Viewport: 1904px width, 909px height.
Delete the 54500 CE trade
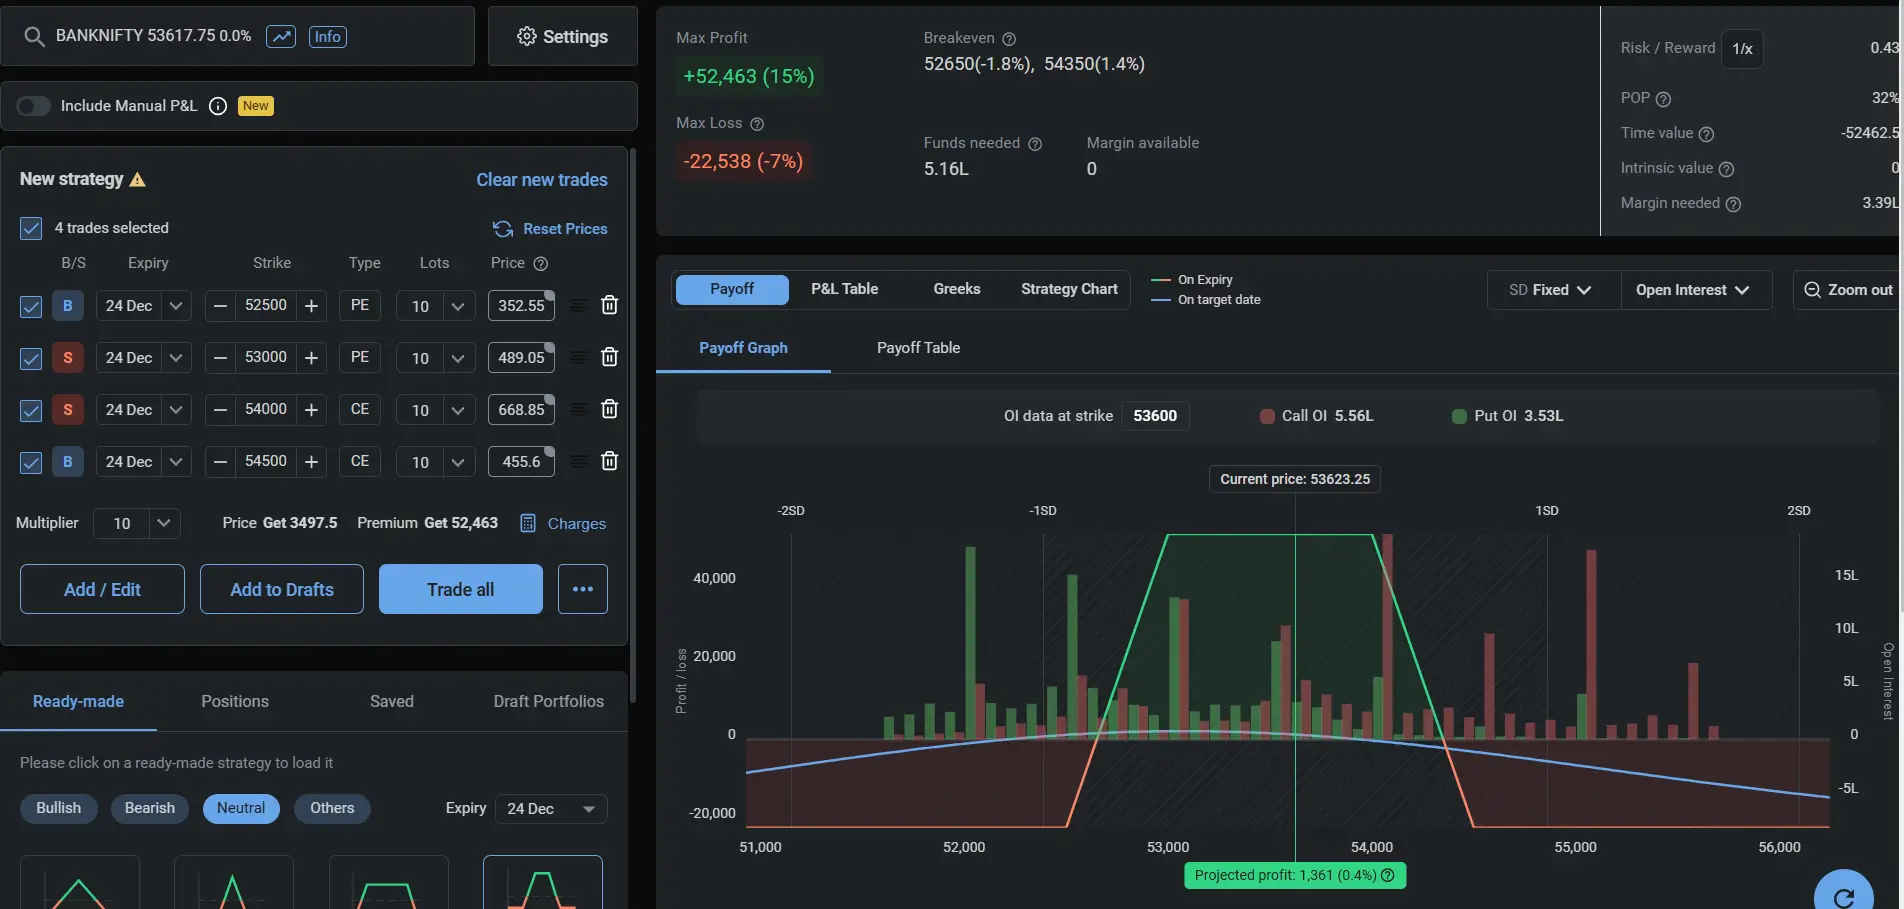coord(609,461)
